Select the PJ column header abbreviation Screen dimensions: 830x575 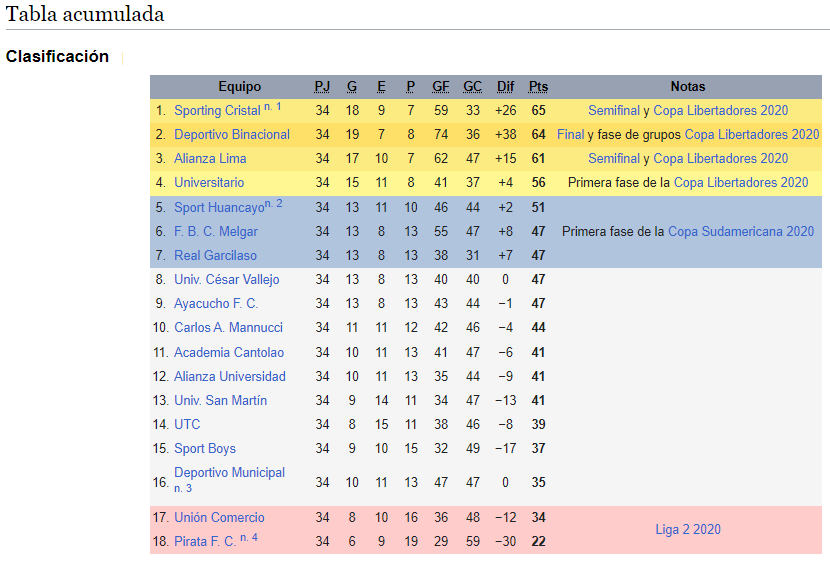[322, 87]
